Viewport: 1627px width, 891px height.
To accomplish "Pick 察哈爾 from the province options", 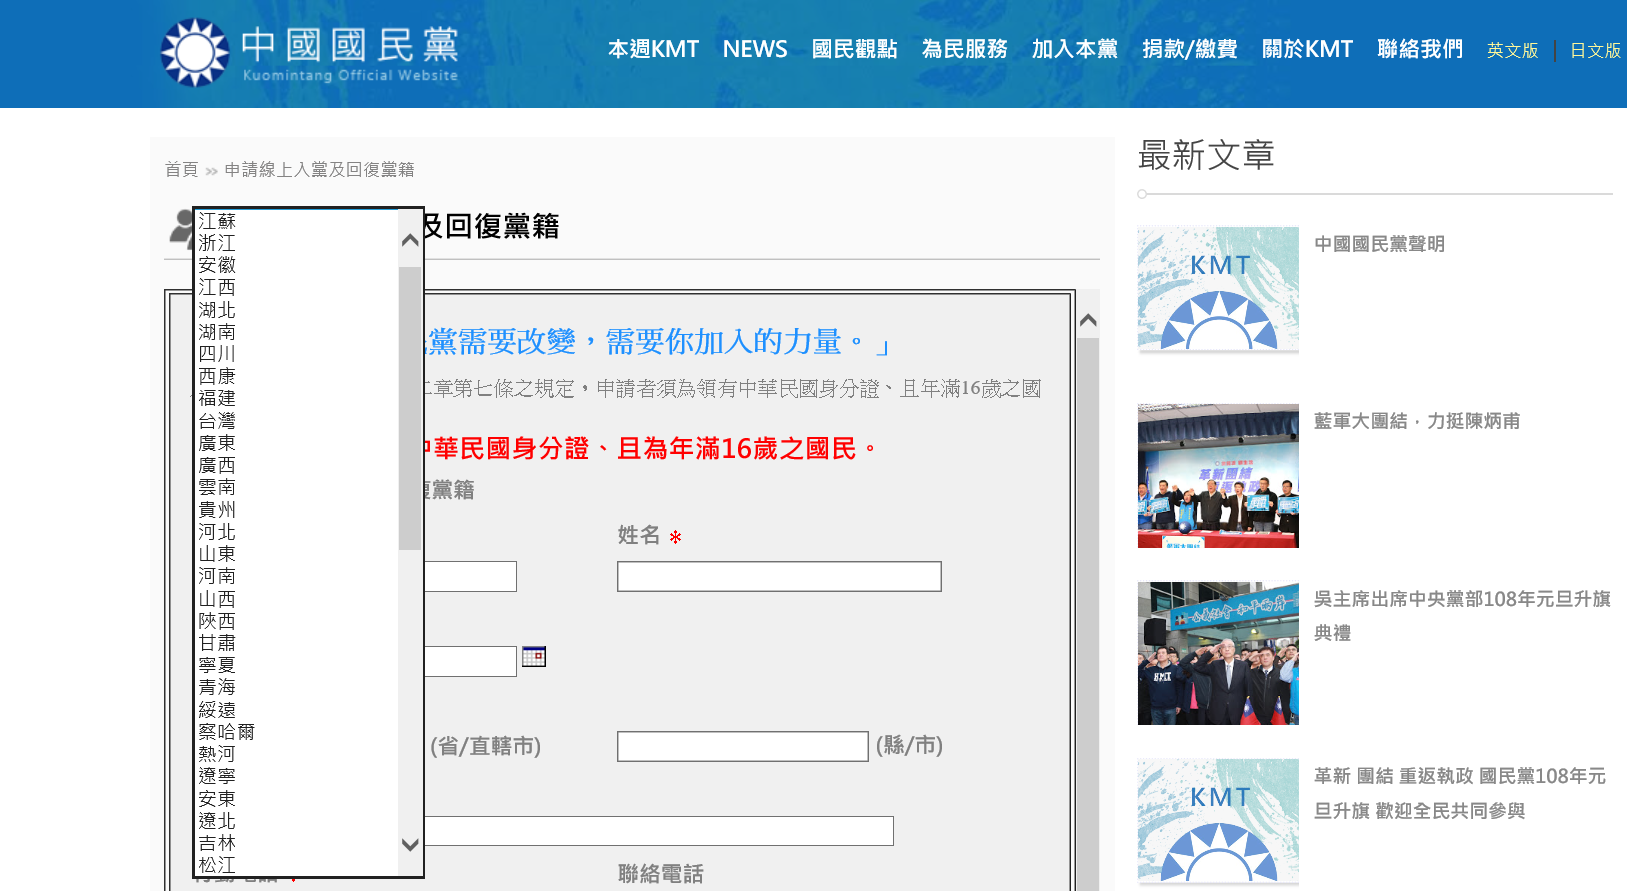I will pos(226,732).
